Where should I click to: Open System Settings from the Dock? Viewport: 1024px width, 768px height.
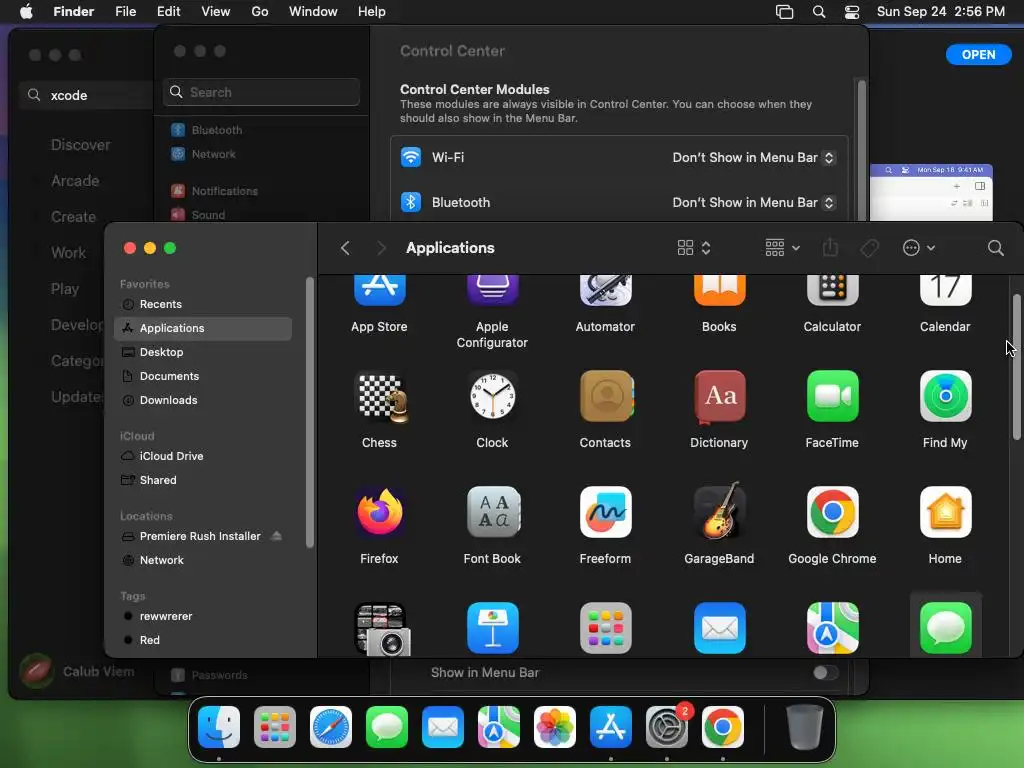tap(666, 727)
